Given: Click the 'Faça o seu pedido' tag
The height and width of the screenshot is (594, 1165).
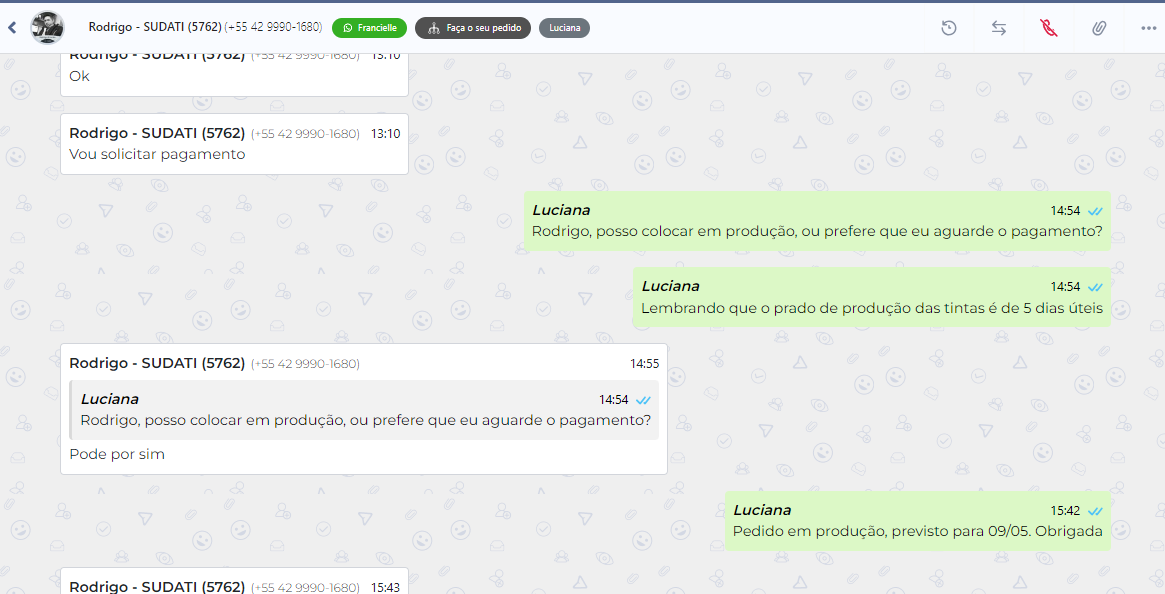Looking at the screenshot, I should click(x=473, y=28).
